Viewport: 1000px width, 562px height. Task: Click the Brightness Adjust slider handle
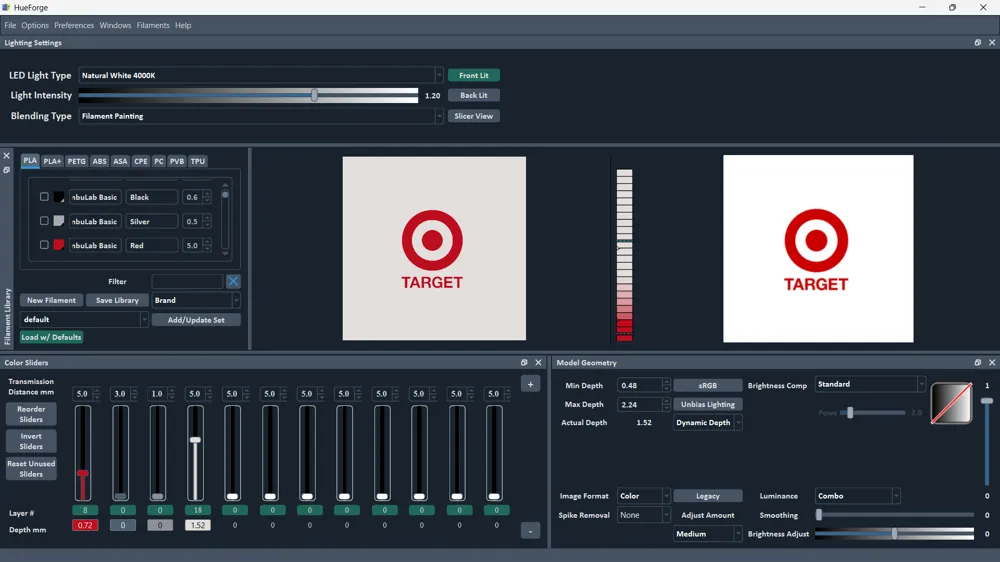coord(895,534)
